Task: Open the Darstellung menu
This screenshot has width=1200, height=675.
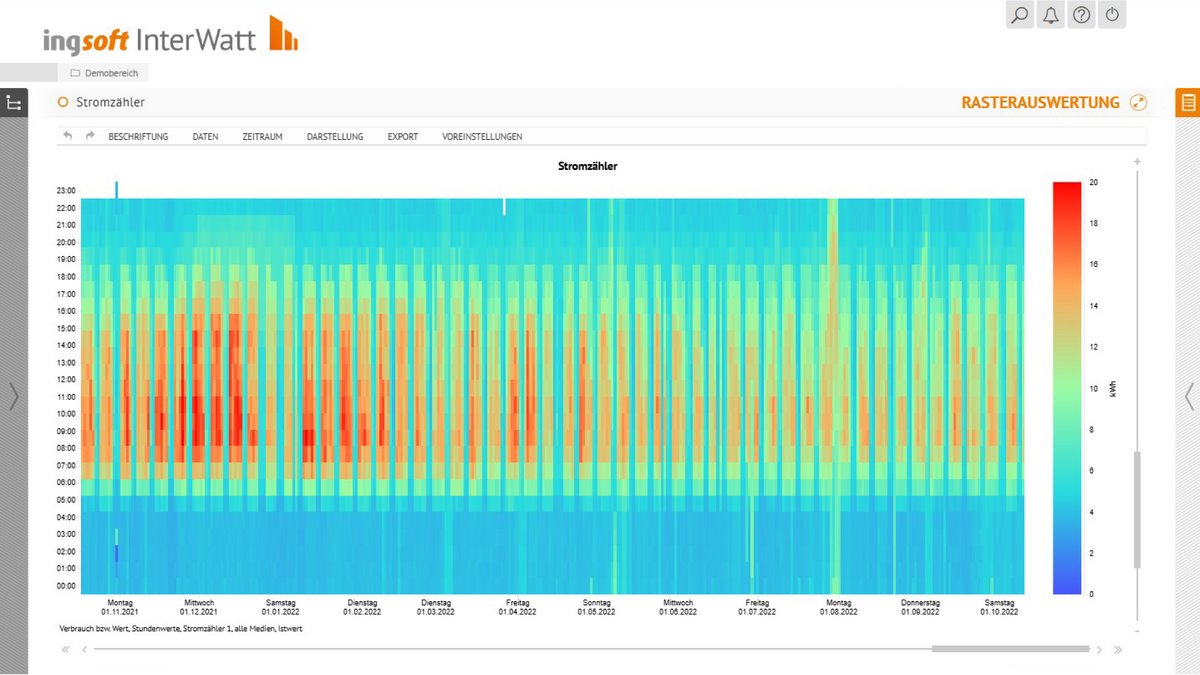Action: 335,137
